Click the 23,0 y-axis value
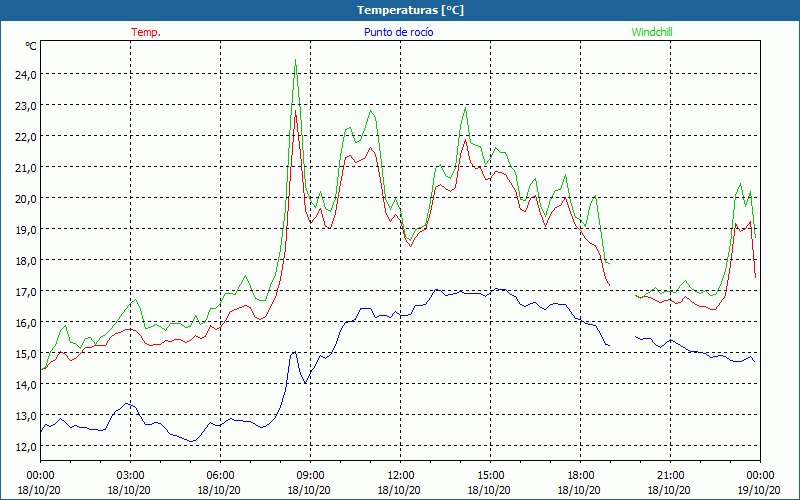The height and width of the screenshot is (500, 800). pos(26,106)
